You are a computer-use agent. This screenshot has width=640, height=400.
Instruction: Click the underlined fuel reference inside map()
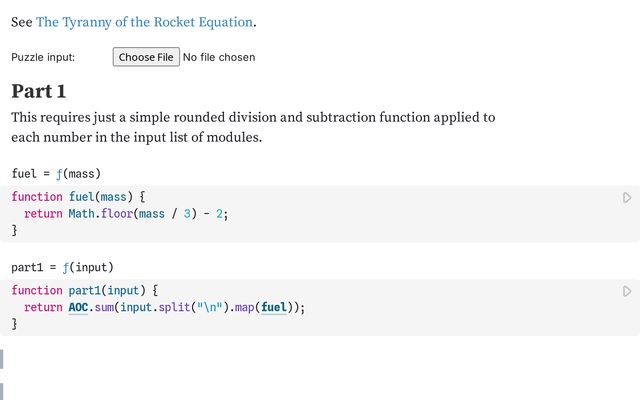pos(274,307)
